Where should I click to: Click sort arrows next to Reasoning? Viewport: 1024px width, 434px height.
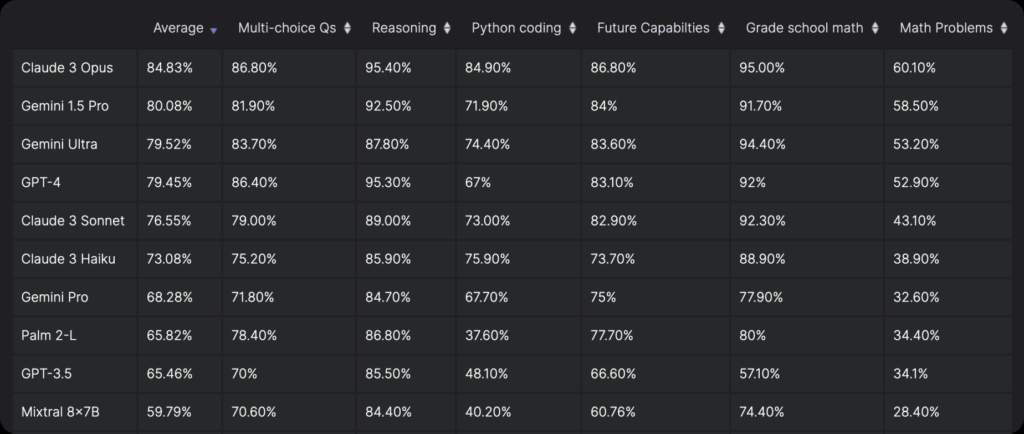[x=447, y=29]
